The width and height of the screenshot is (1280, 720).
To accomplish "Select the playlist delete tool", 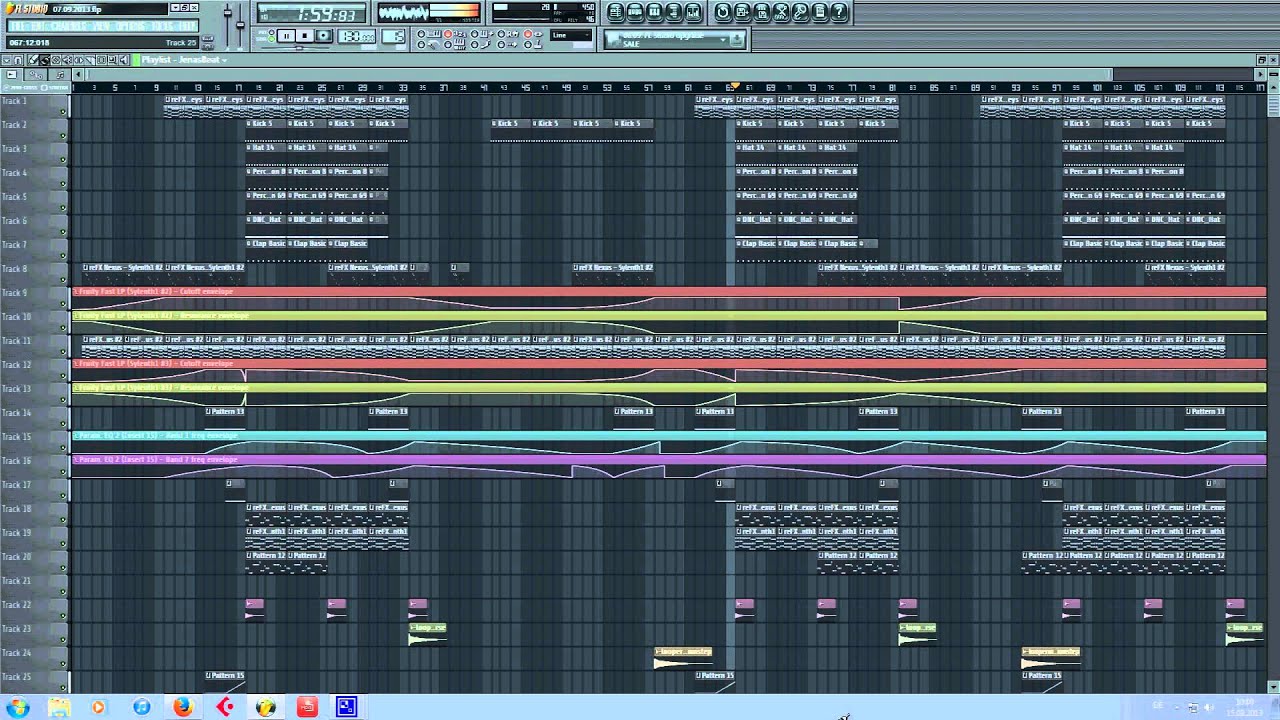I will [56, 60].
